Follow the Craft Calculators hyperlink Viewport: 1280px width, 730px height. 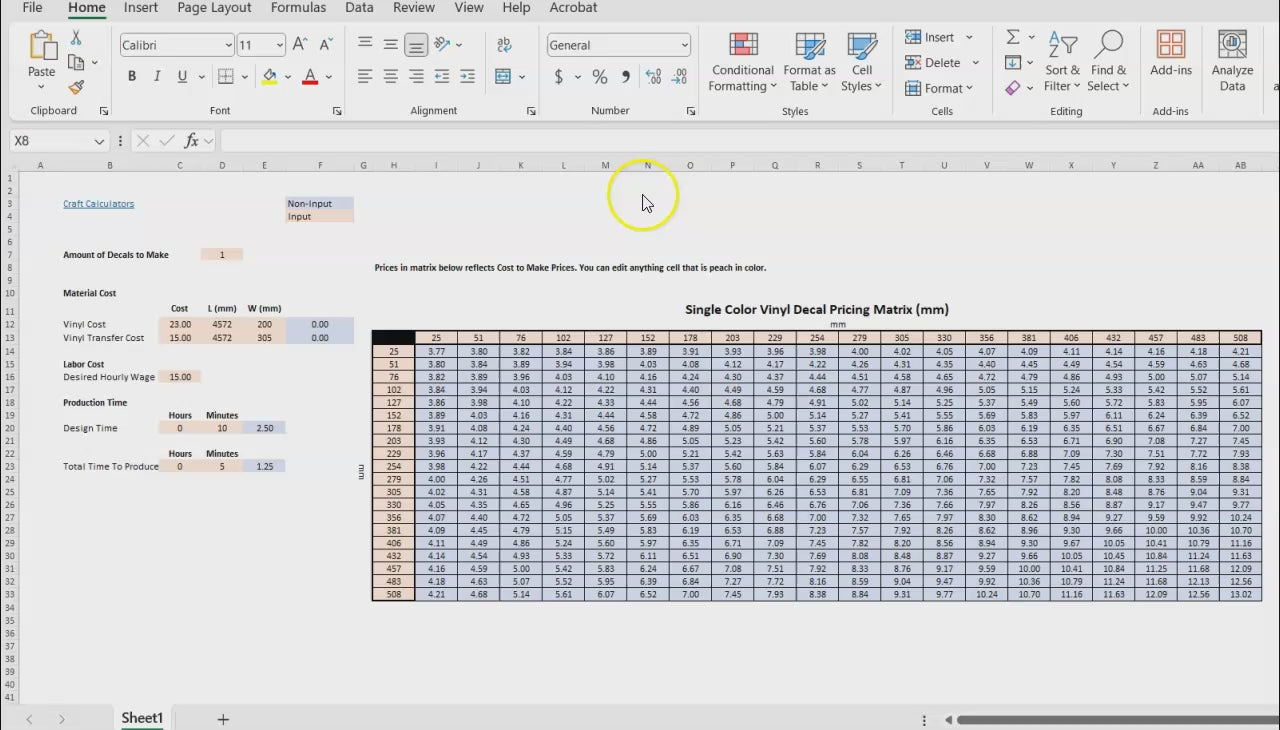tap(98, 204)
